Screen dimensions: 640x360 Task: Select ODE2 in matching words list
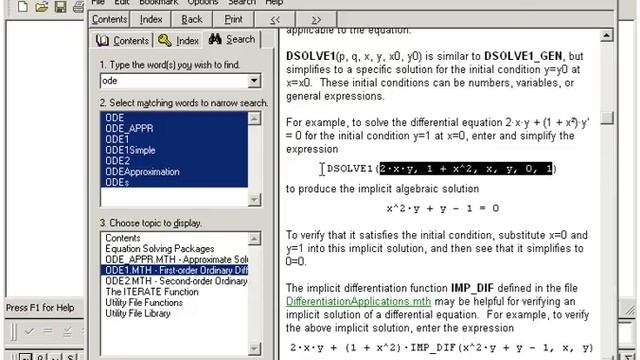174,161
